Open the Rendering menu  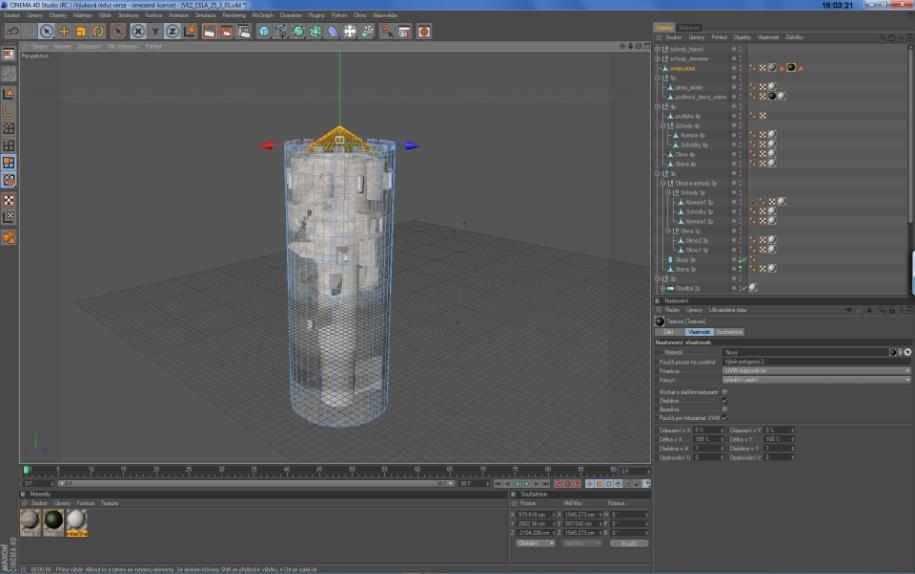(x=234, y=15)
